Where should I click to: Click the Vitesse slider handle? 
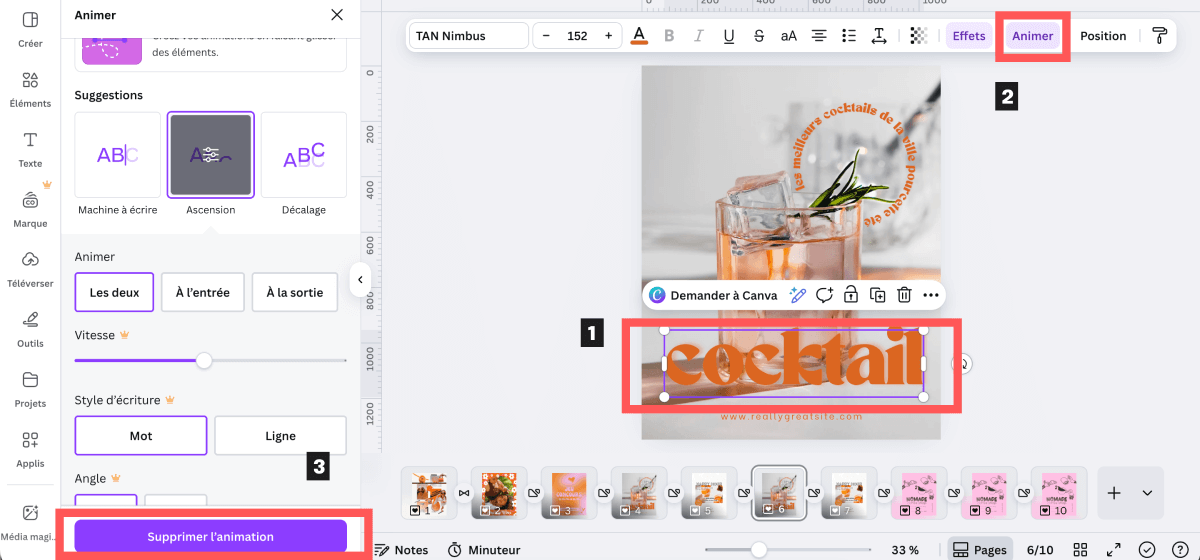coord(204,360)
